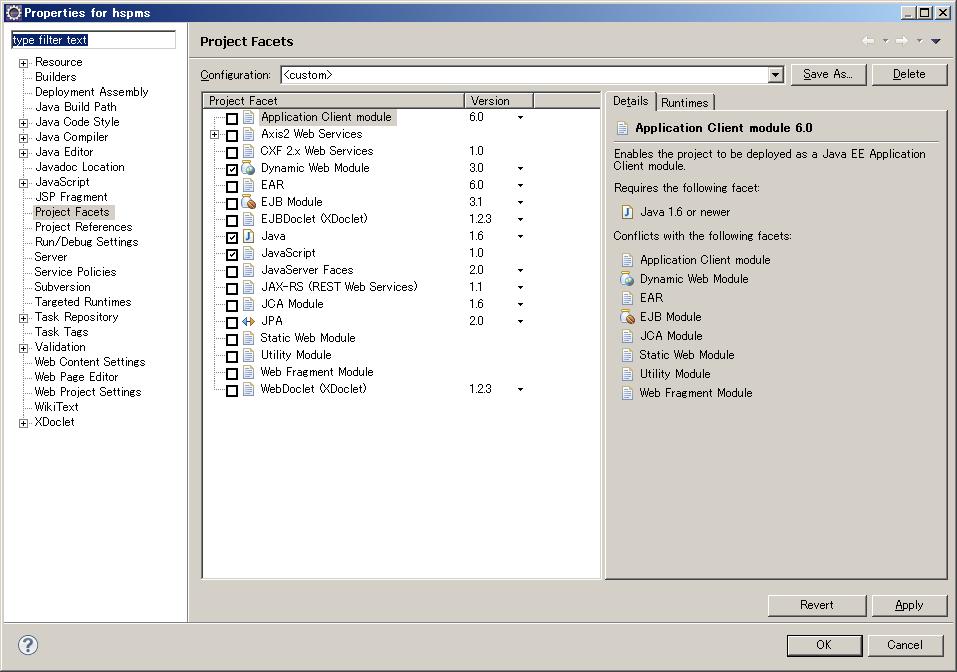Uncheck the Java facet checkbox
The image size is (957, 672).
tap(232, 237)
